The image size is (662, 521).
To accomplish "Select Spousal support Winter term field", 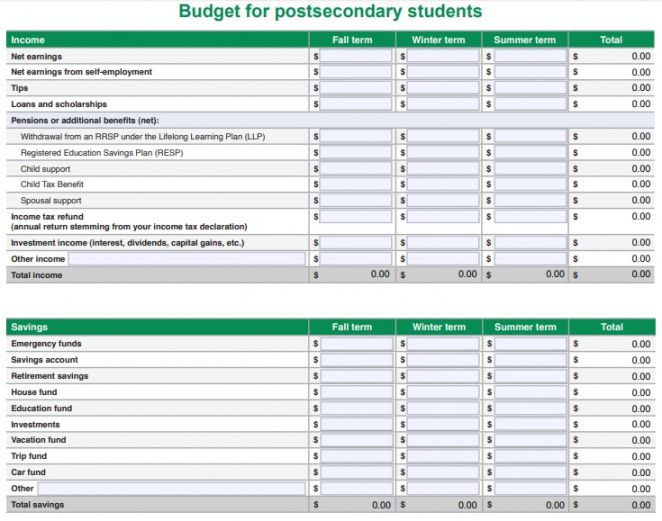I will pos(443,201).
